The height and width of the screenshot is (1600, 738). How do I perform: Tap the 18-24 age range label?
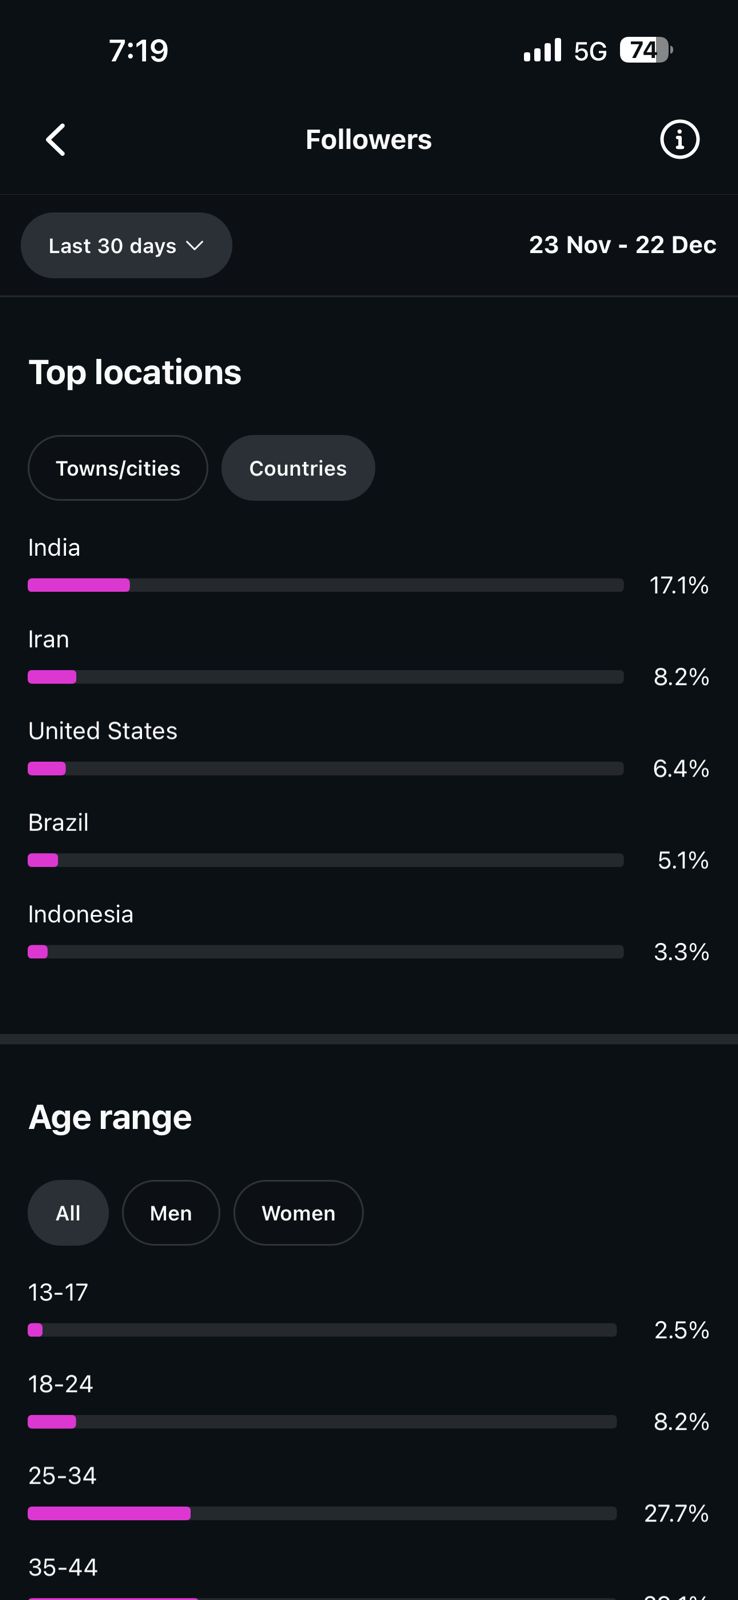(61, 1384)
